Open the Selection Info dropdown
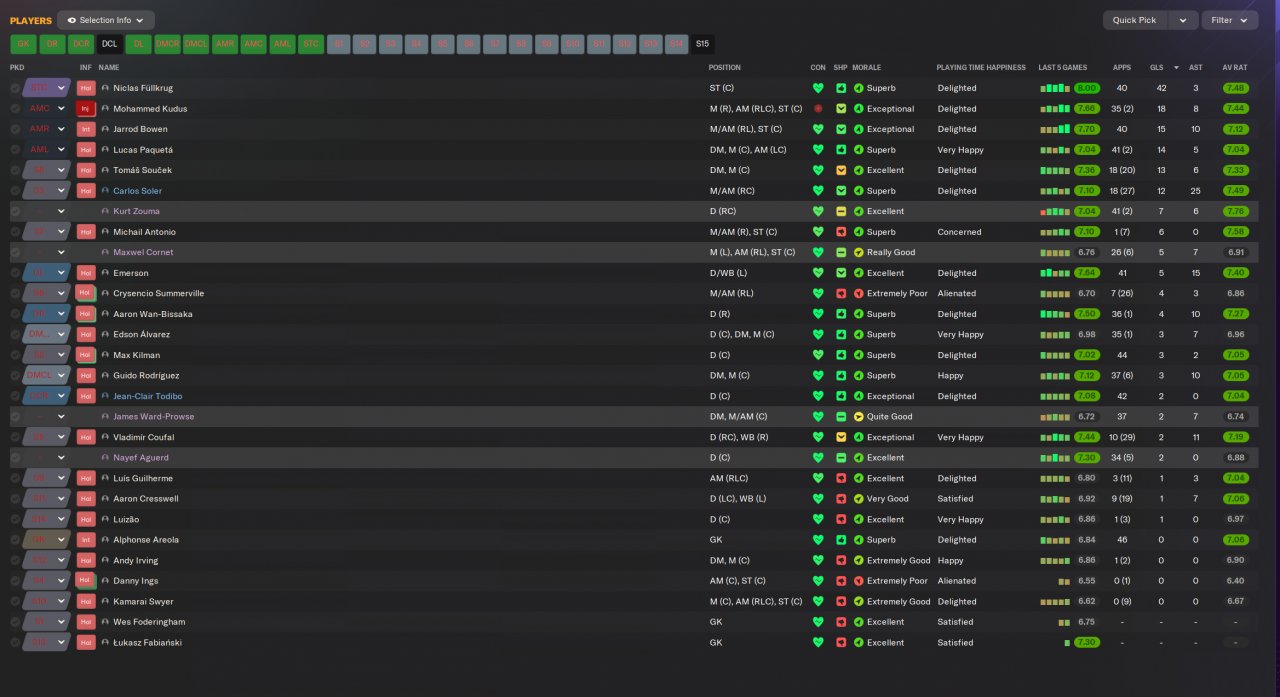1280x697 pixels. coord(106,20)
